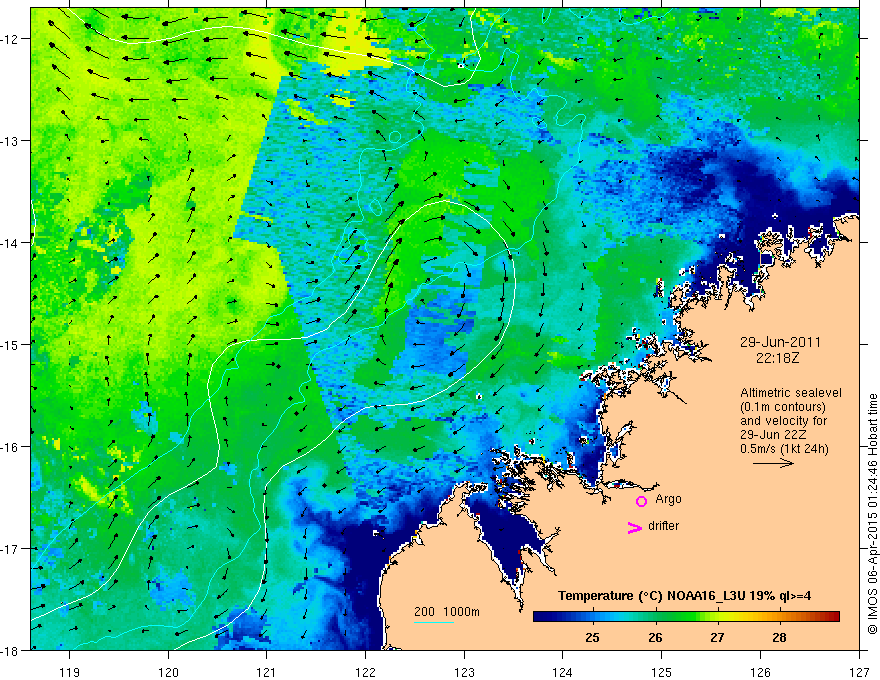Click the "29-Jun 22Z" text line
Viewport: 880px width, 680px height.
pyautogui.click(x=771, y=435)
